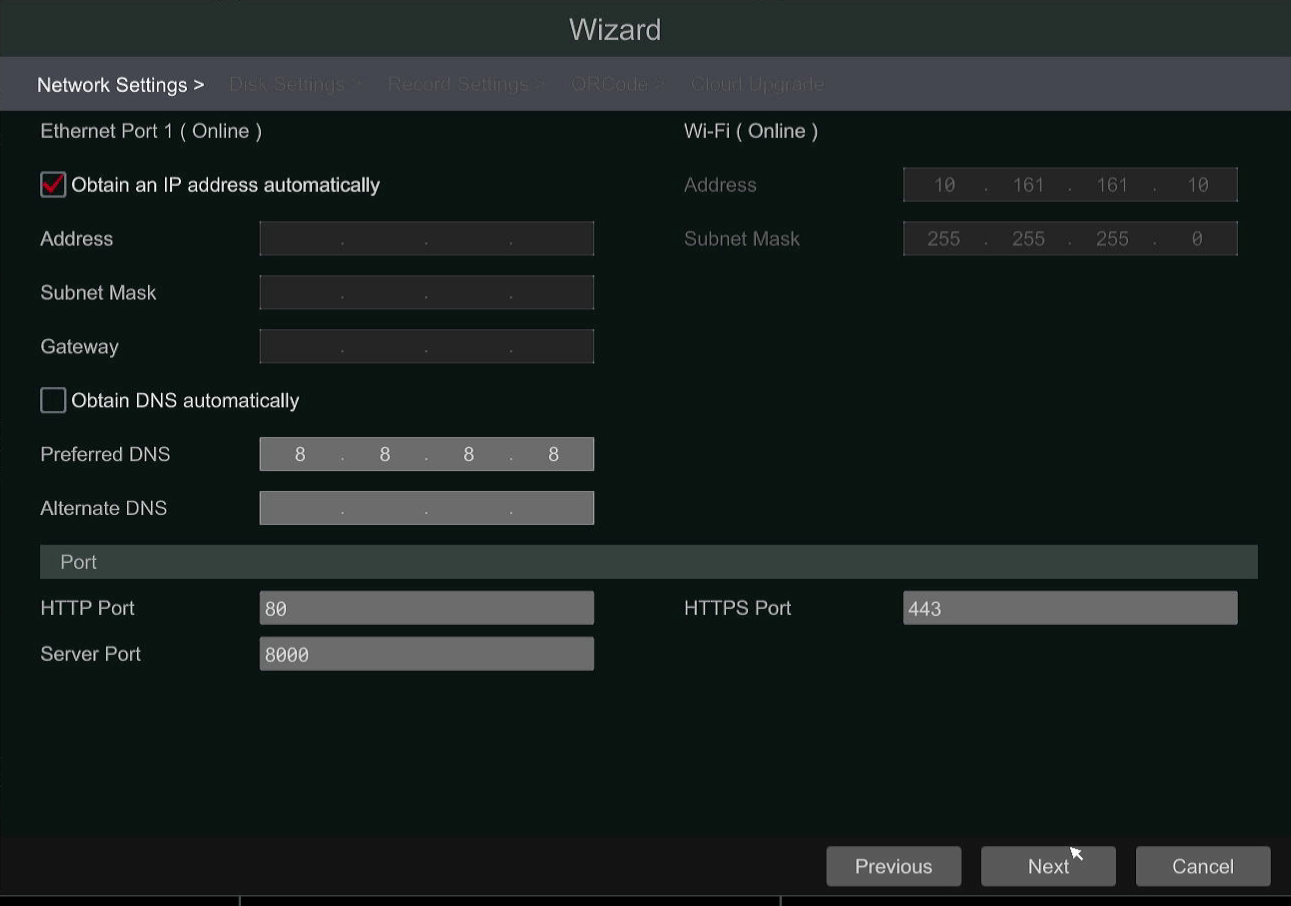The width and height of the screenshot is (1291, 906).
Task: Click the Wizard title text
Action: point(615,29)
